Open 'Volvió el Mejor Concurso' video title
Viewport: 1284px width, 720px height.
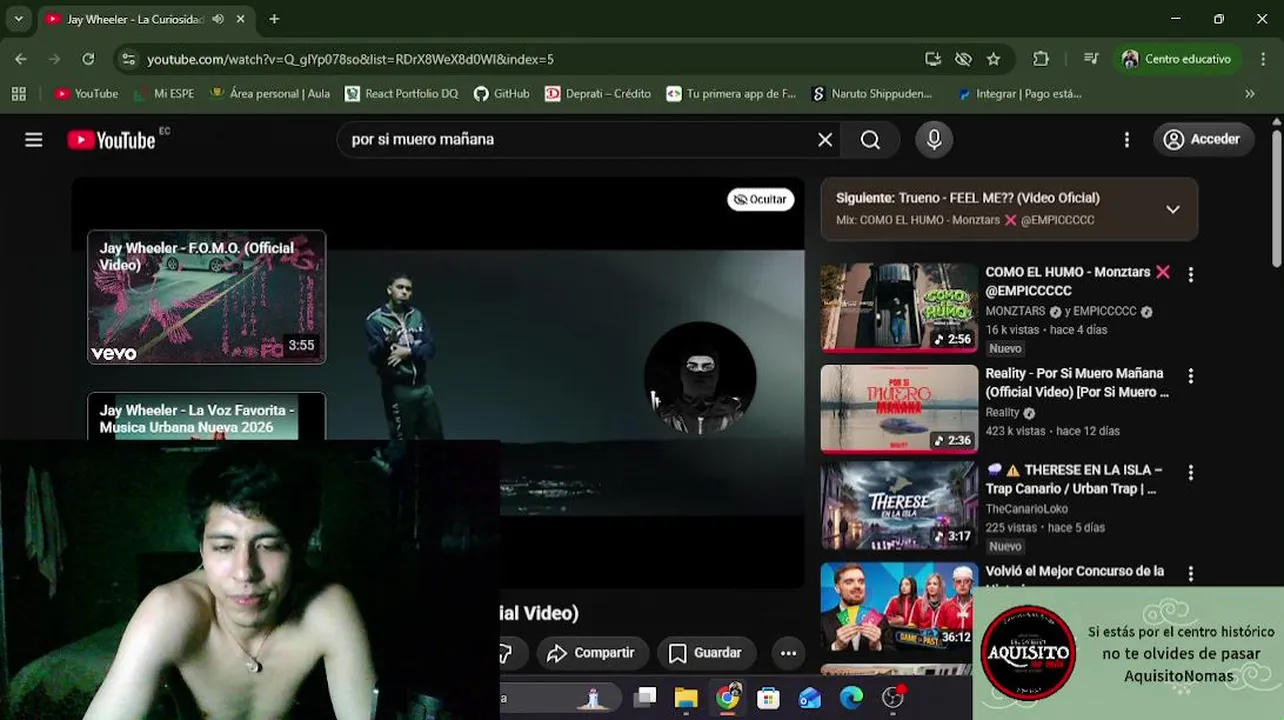pyautogui.click(x=1075, y=571)
